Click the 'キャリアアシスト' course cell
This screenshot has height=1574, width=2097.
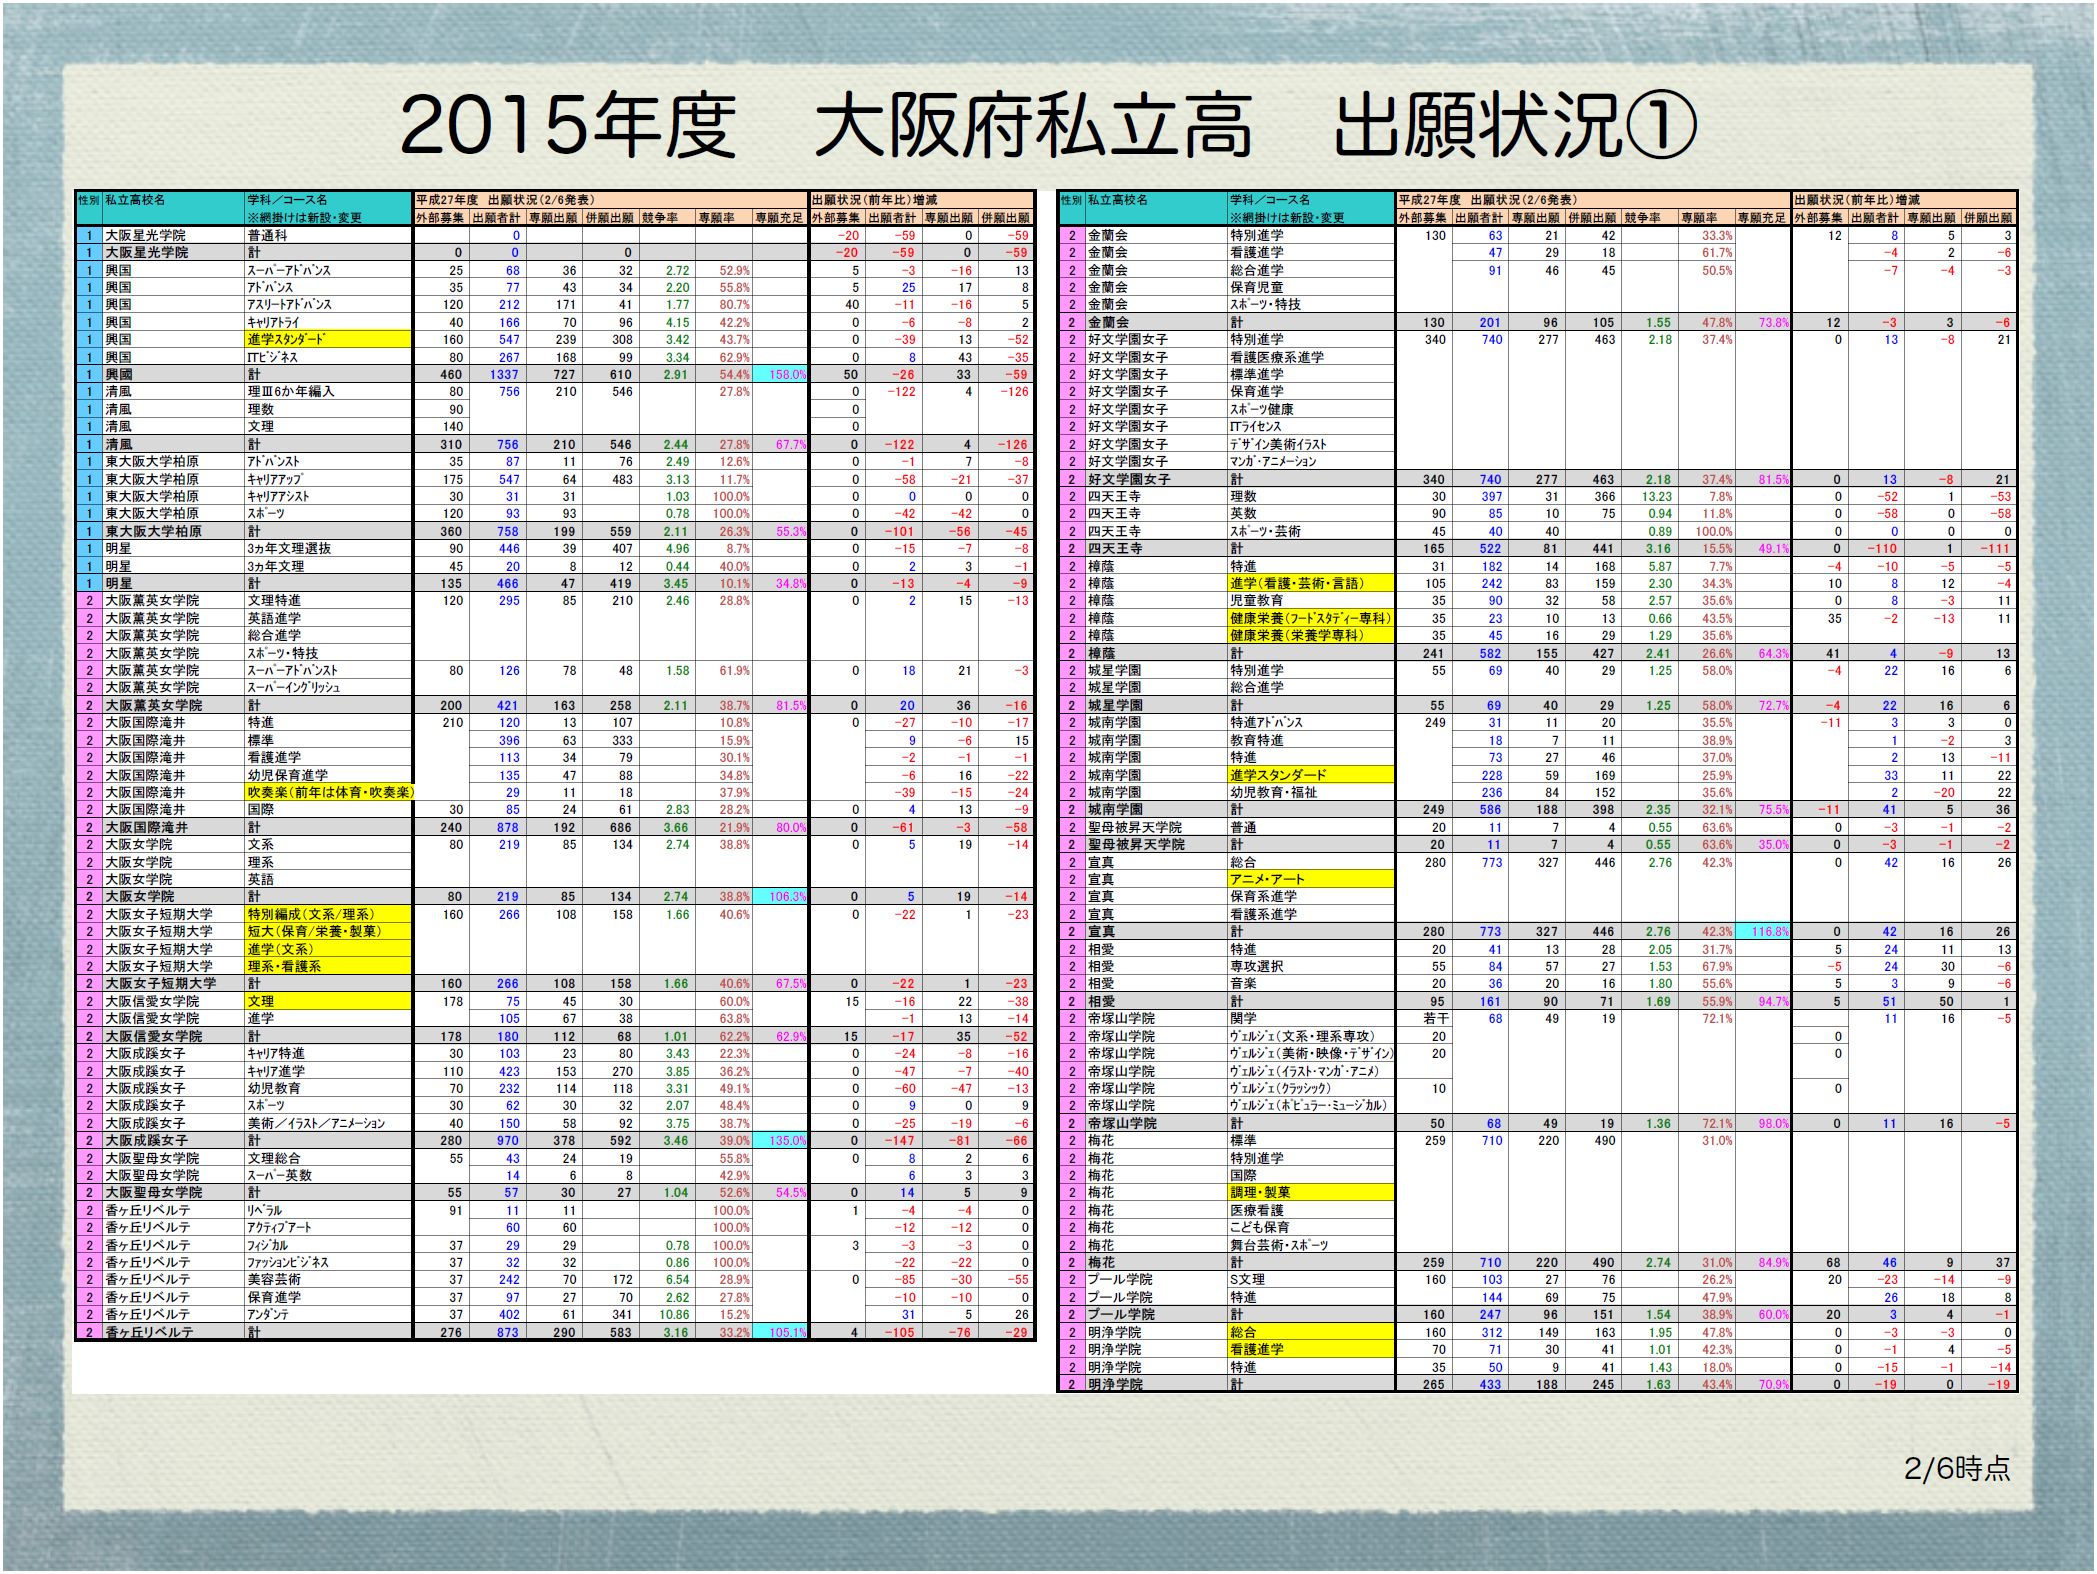click(329, 496)
